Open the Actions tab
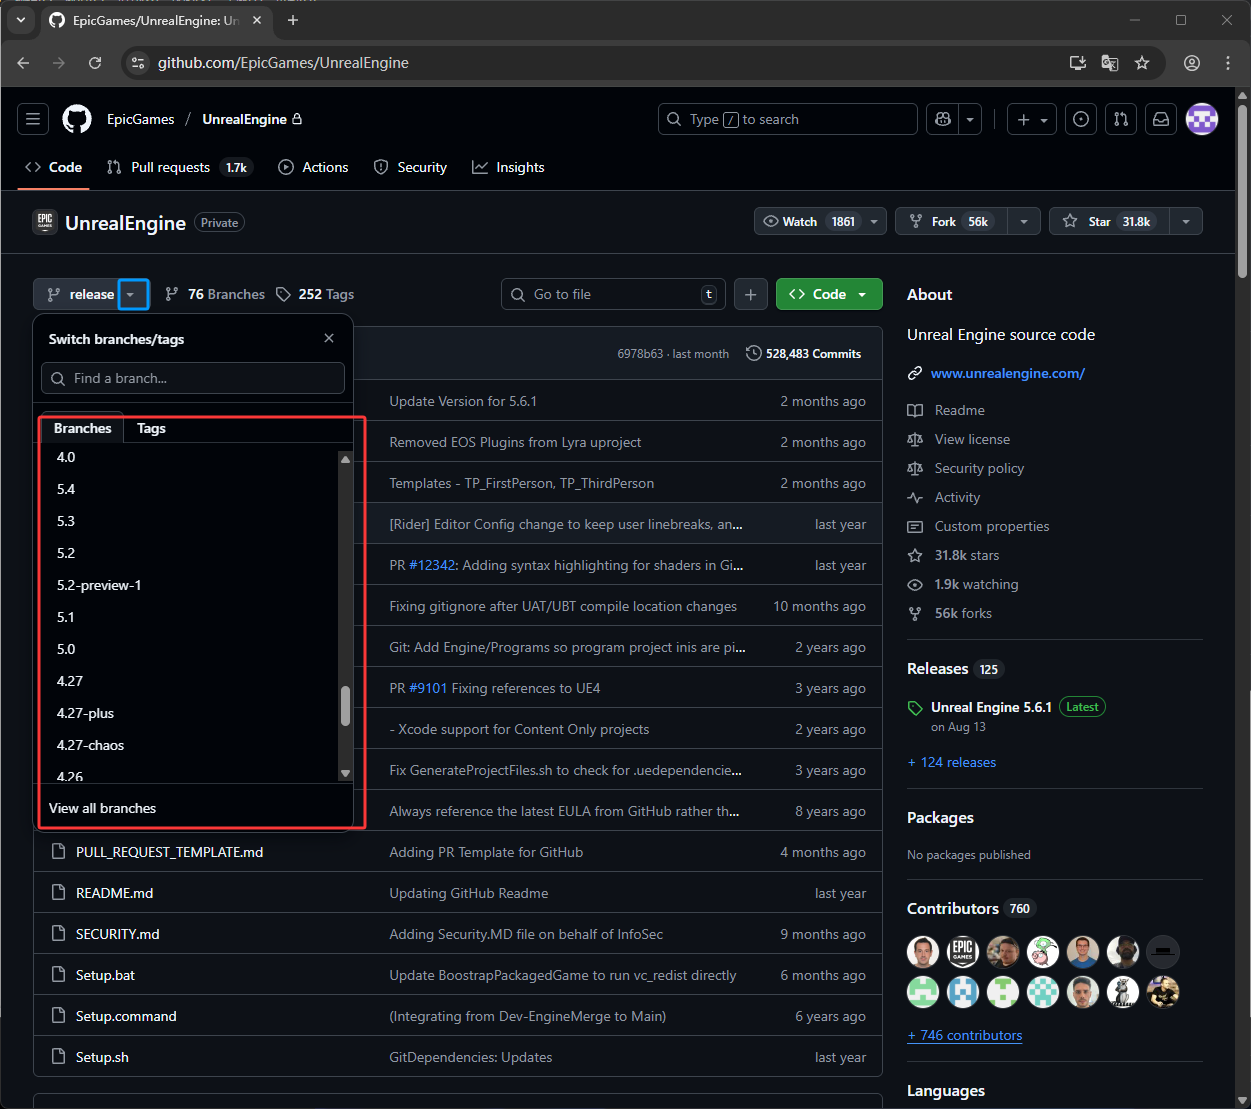 pos(314,167)
